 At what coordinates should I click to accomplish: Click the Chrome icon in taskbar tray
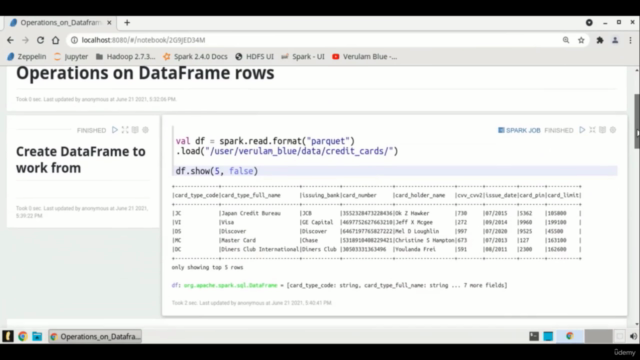pos(570,336)
